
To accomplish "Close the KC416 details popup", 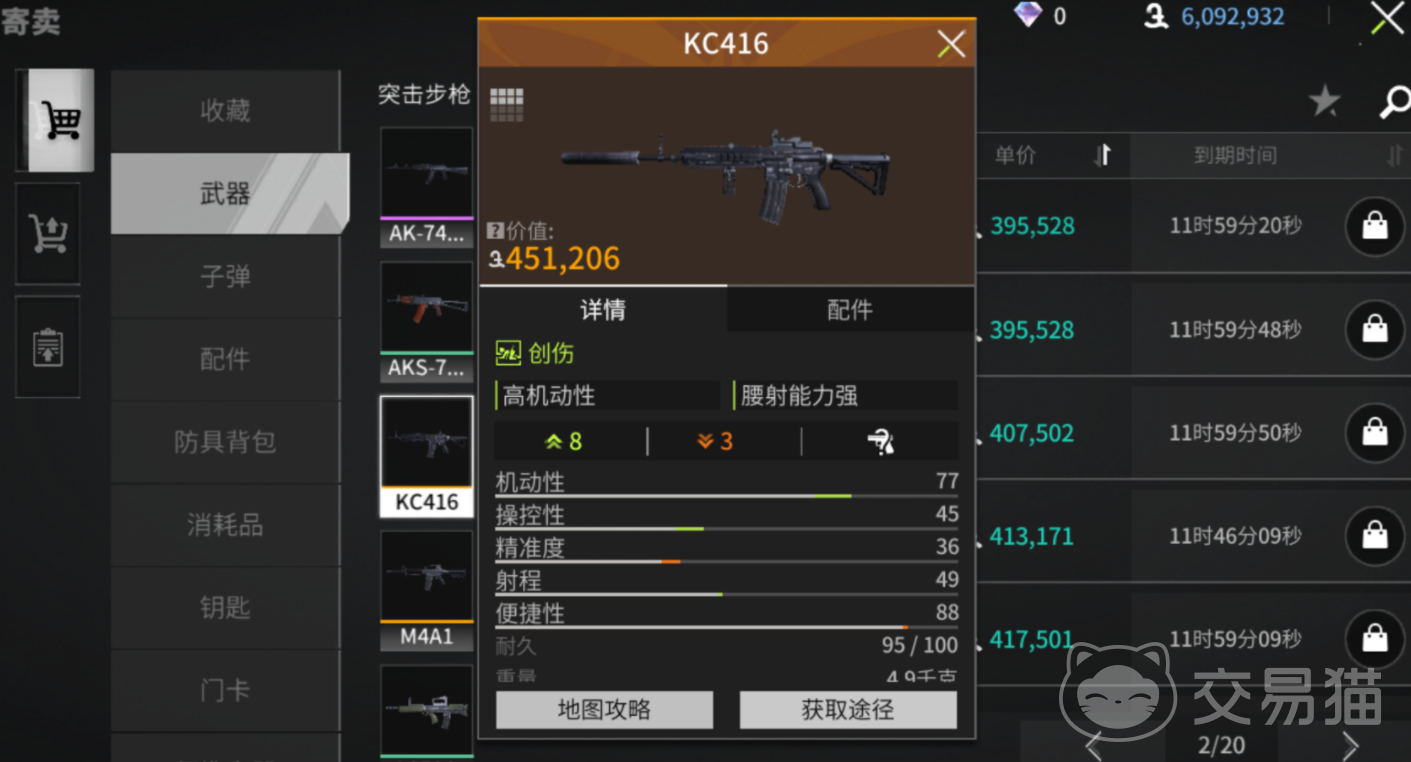I will click(x=951, y=44).
